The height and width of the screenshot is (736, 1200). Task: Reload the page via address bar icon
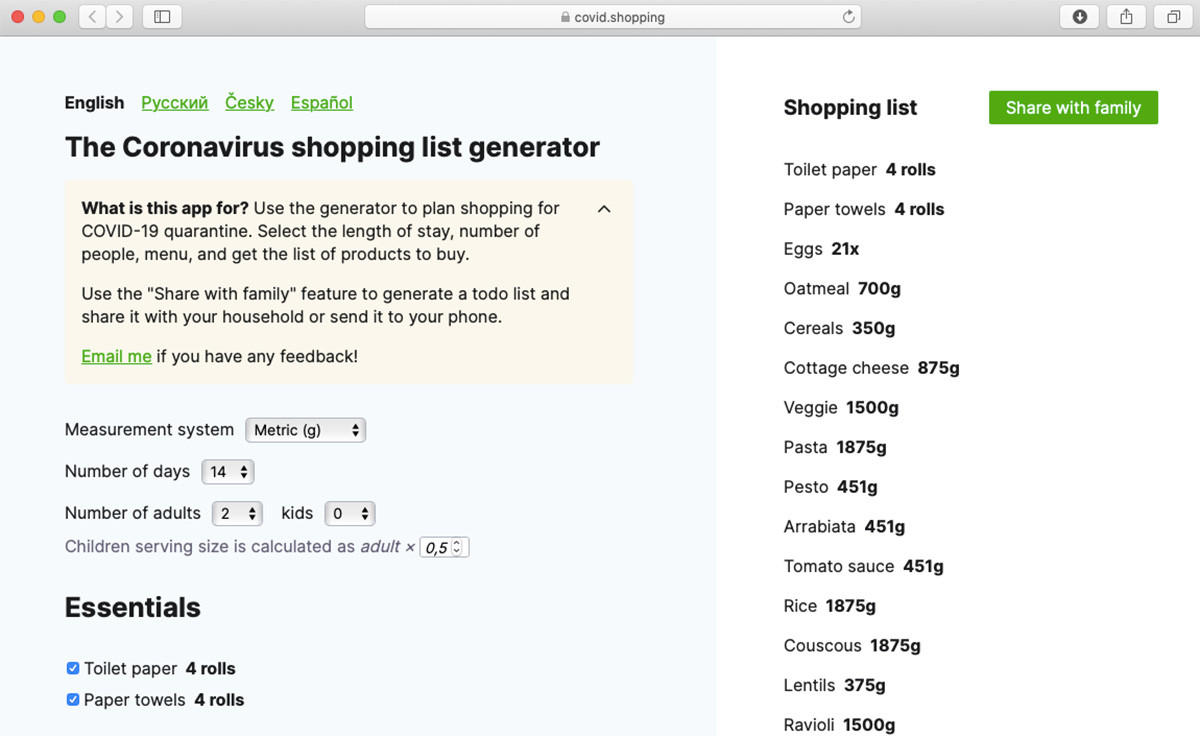(849, 17)
